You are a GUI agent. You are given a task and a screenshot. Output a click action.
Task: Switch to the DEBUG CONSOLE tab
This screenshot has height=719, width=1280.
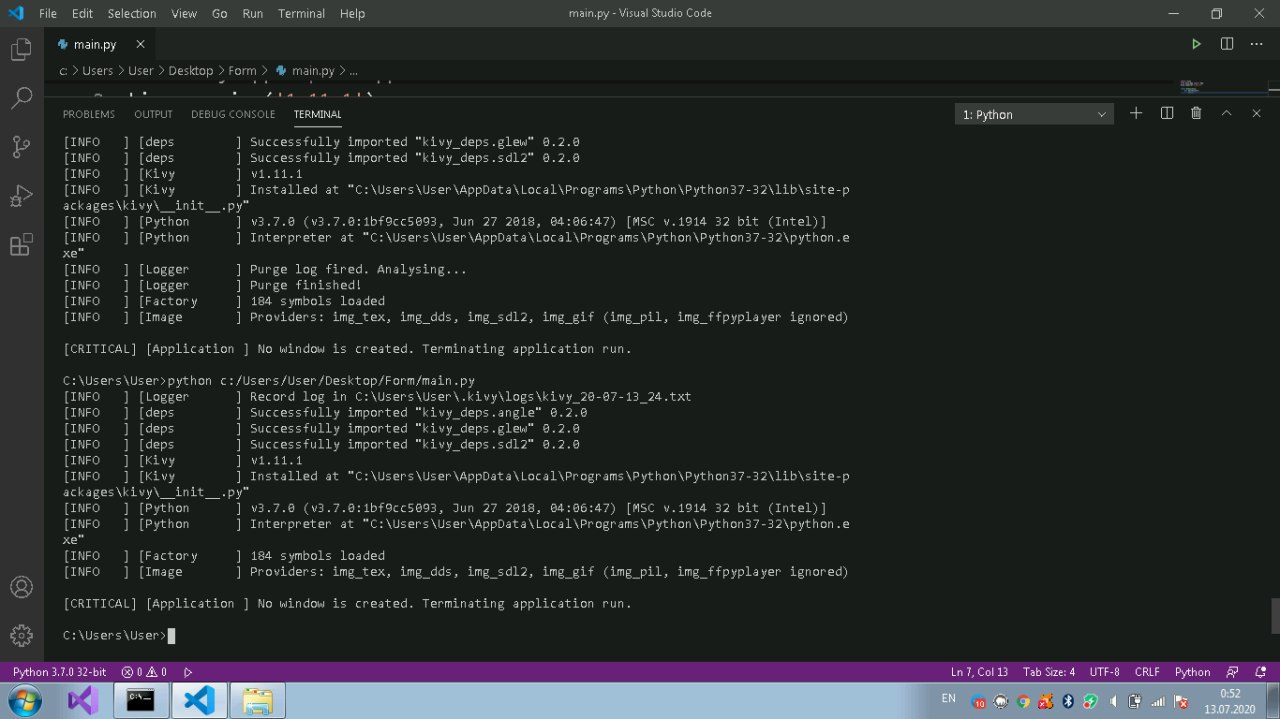coord(233,114)
